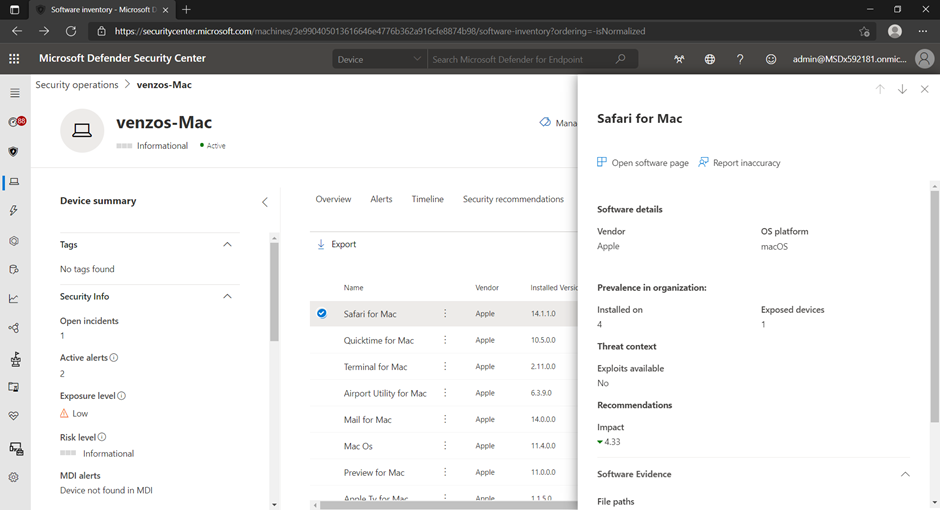Click Export in the software inventory
This screenshot has height=510, width=940.
336,244
